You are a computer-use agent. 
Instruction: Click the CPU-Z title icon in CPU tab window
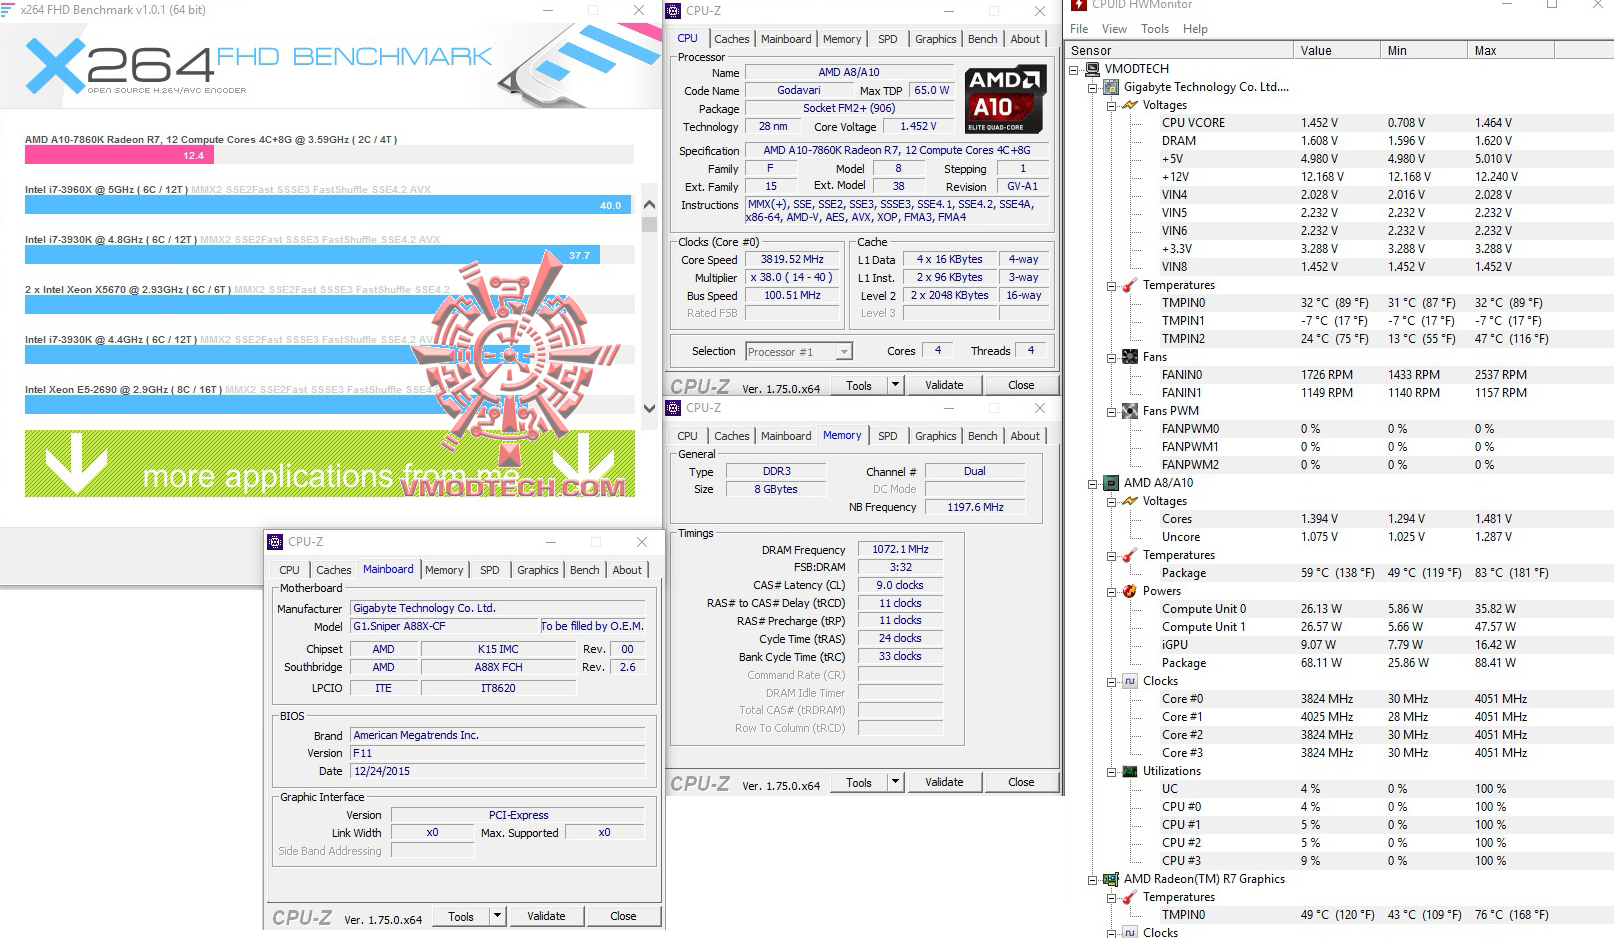(x=675, y=11)
